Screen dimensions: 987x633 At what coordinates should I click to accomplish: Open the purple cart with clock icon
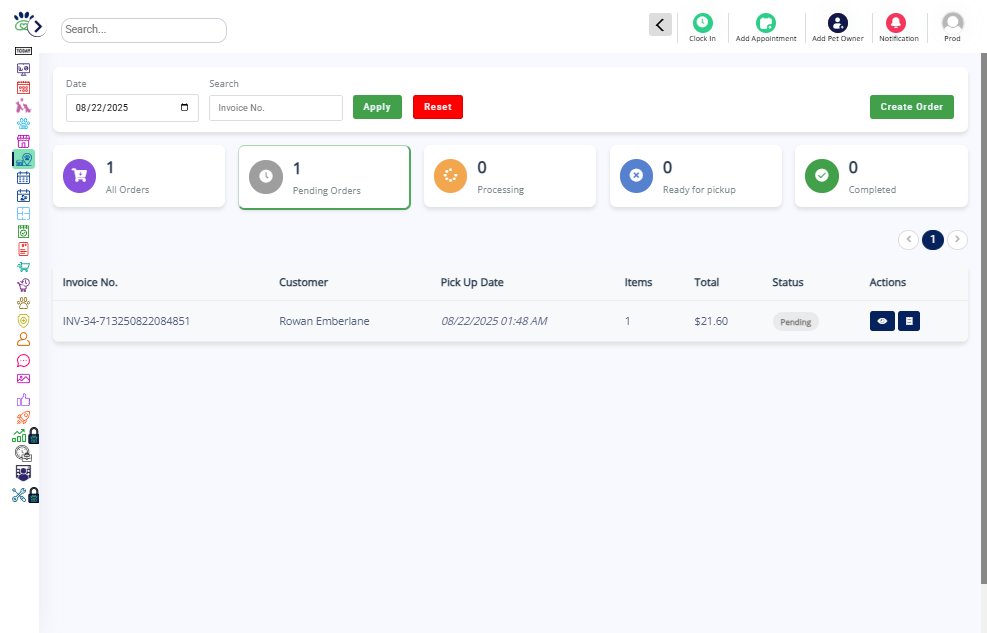pyautogui.click(x=23, y=284)
